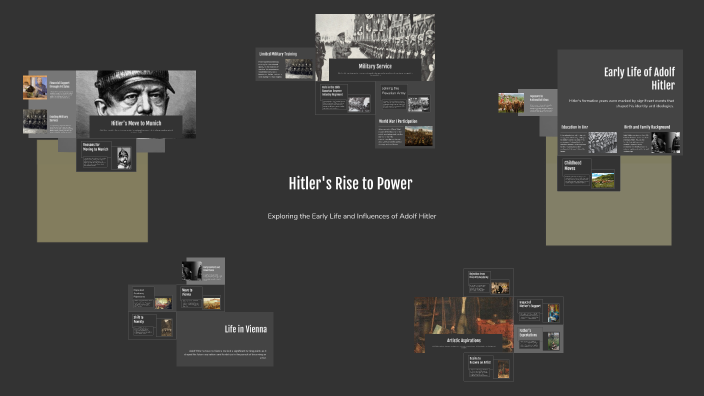Zoom into 'Move to Vienna' subtopic
The height and width of the screenshot is (396, 704).
tap(187, 292)
